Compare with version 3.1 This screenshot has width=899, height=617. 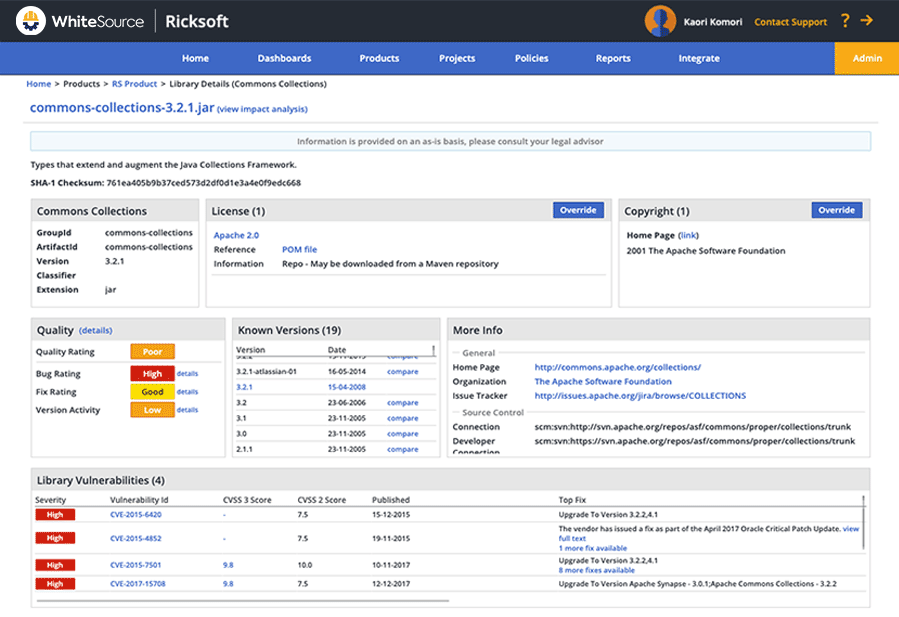tap(402, 418)
